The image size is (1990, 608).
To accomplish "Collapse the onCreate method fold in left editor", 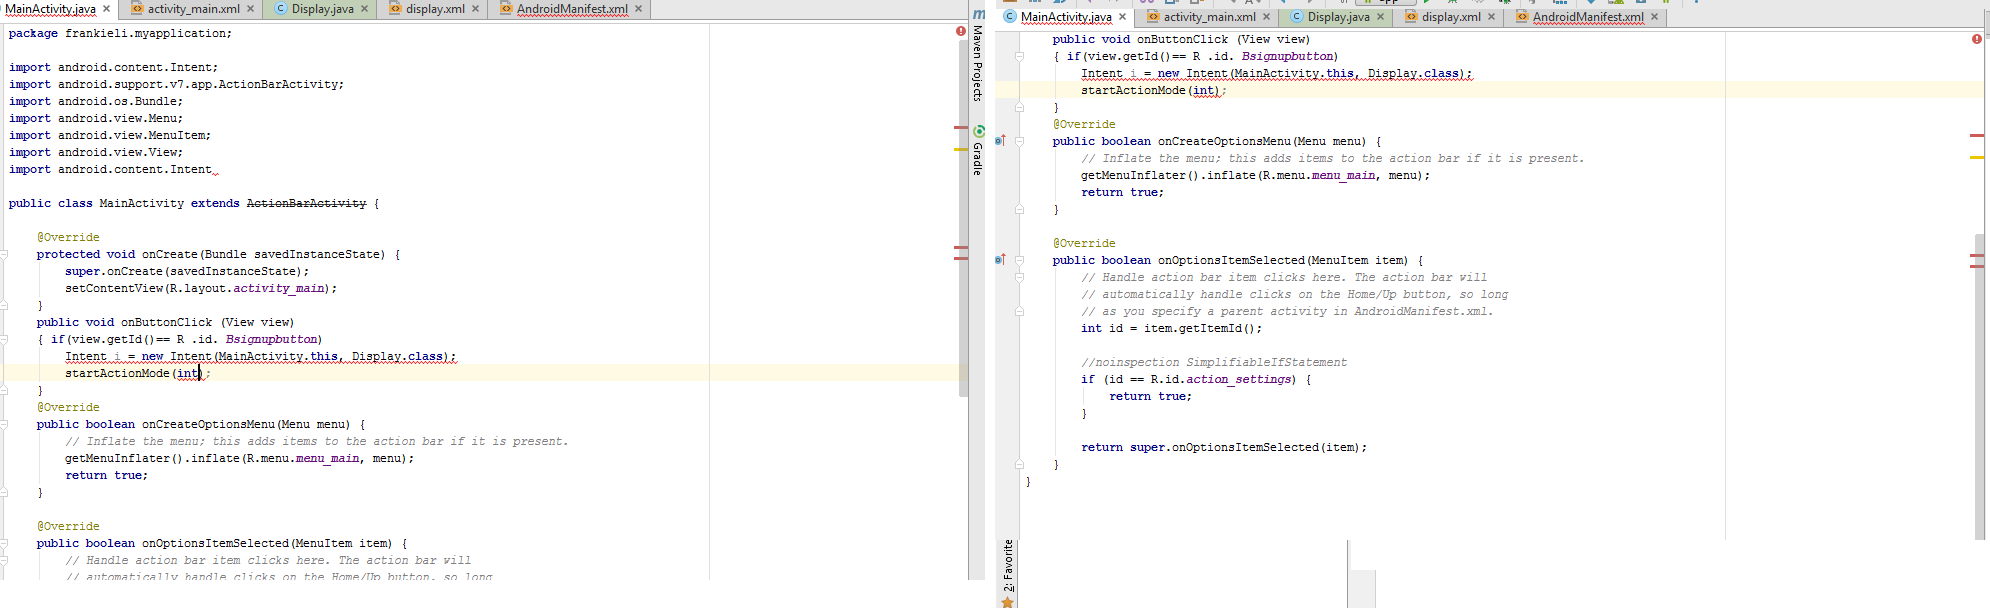I will pyautogui.click(x=5, y=255).
